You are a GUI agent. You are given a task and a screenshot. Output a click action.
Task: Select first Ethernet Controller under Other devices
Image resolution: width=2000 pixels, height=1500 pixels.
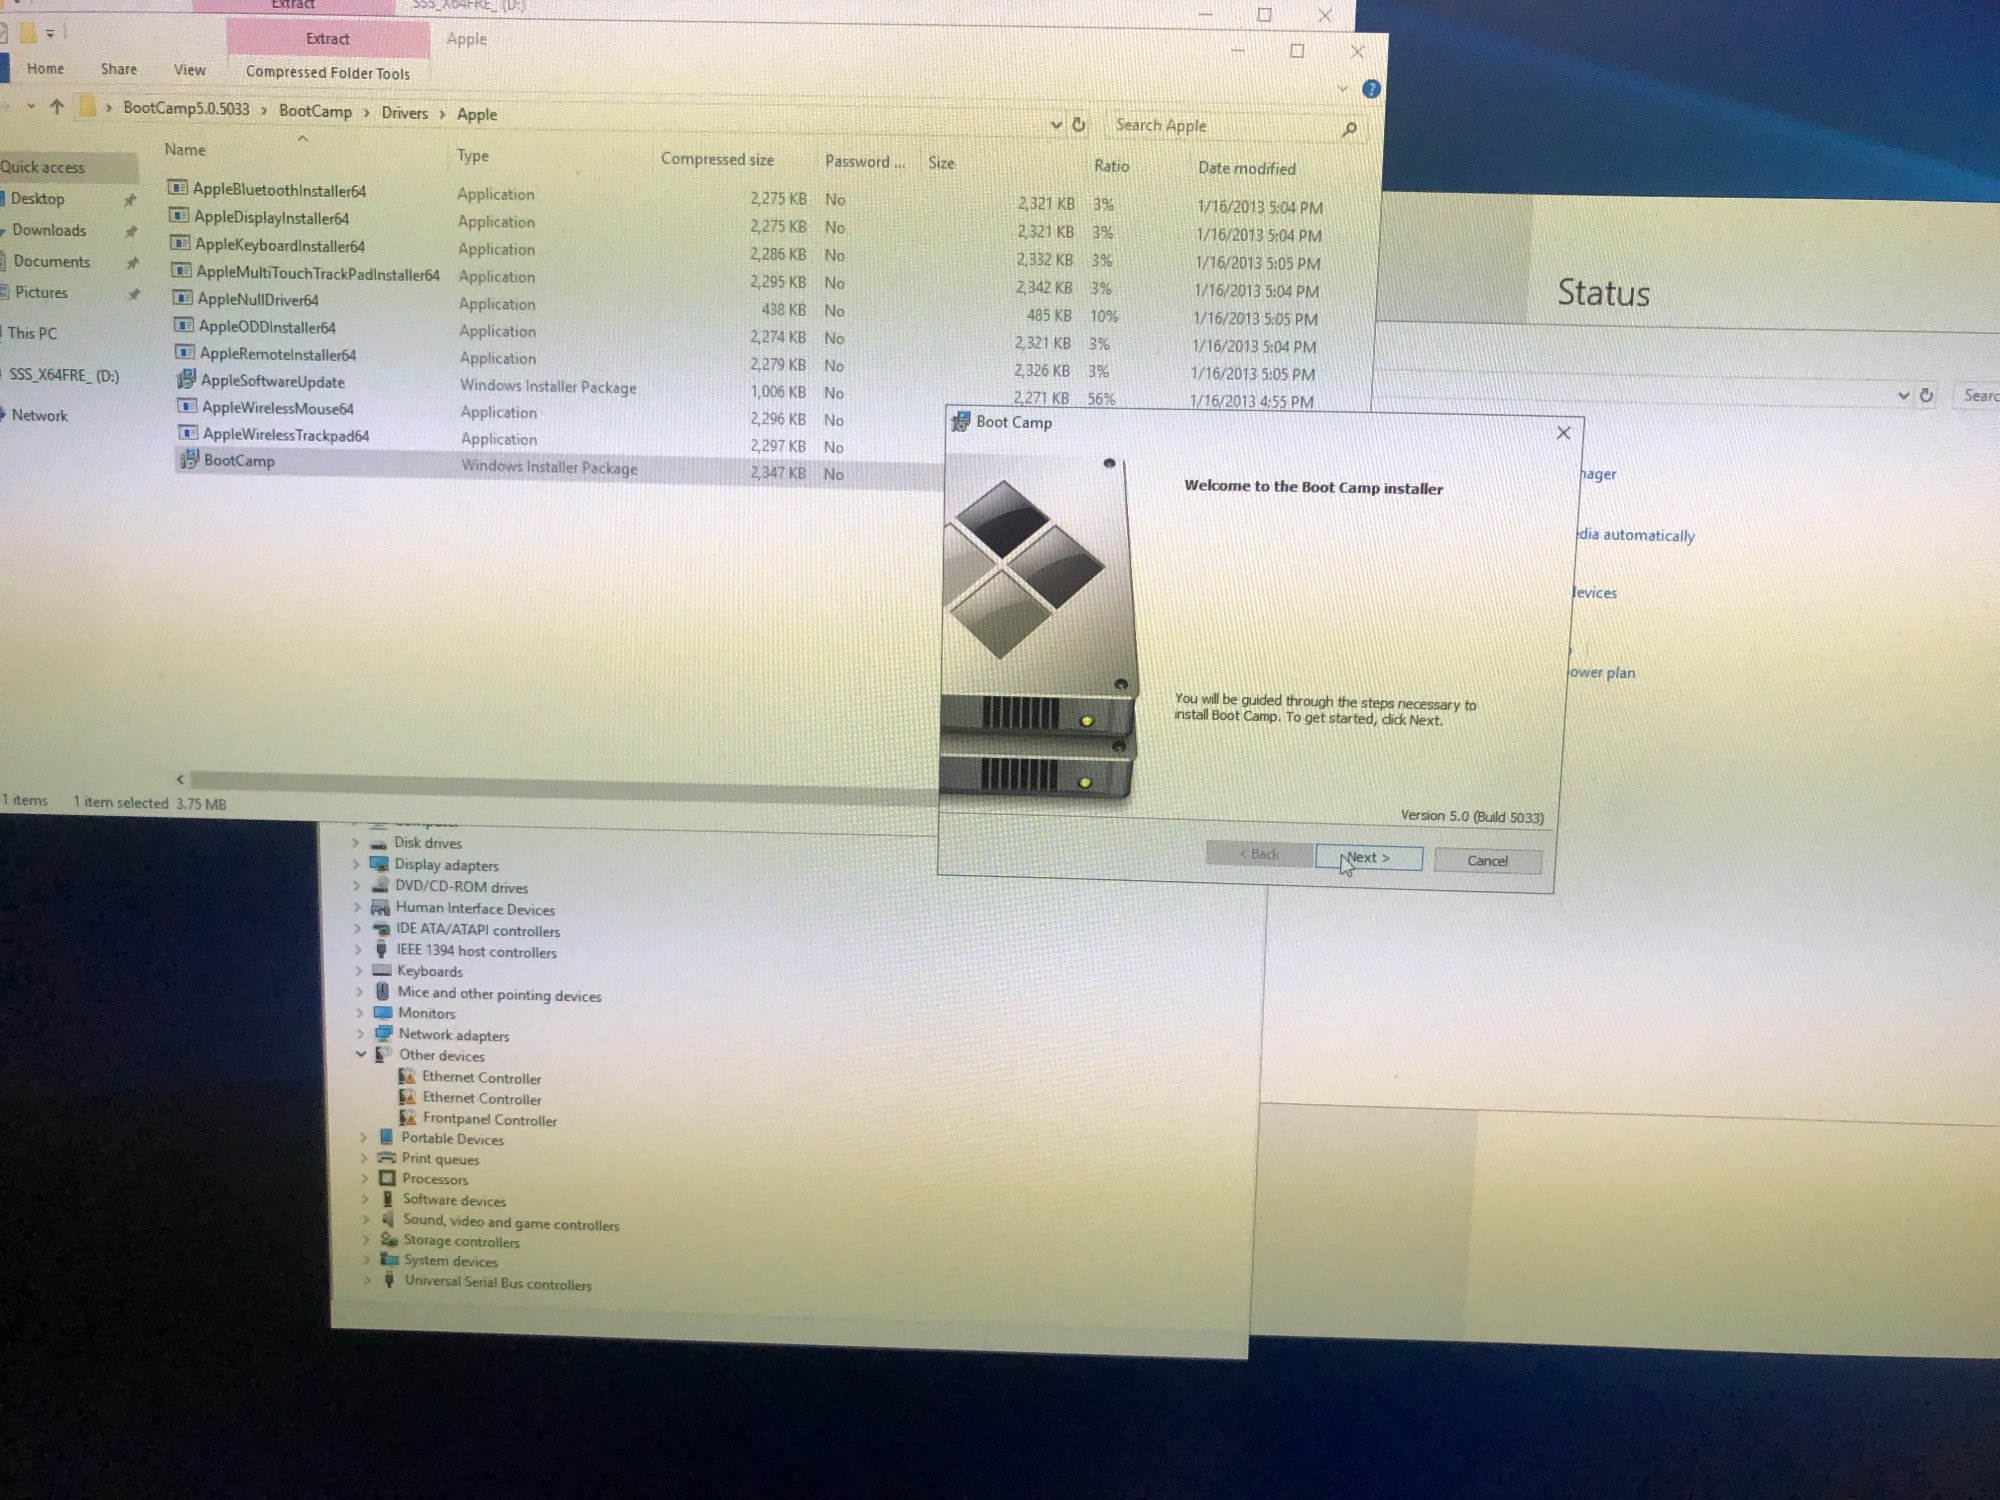[481, 1078]
